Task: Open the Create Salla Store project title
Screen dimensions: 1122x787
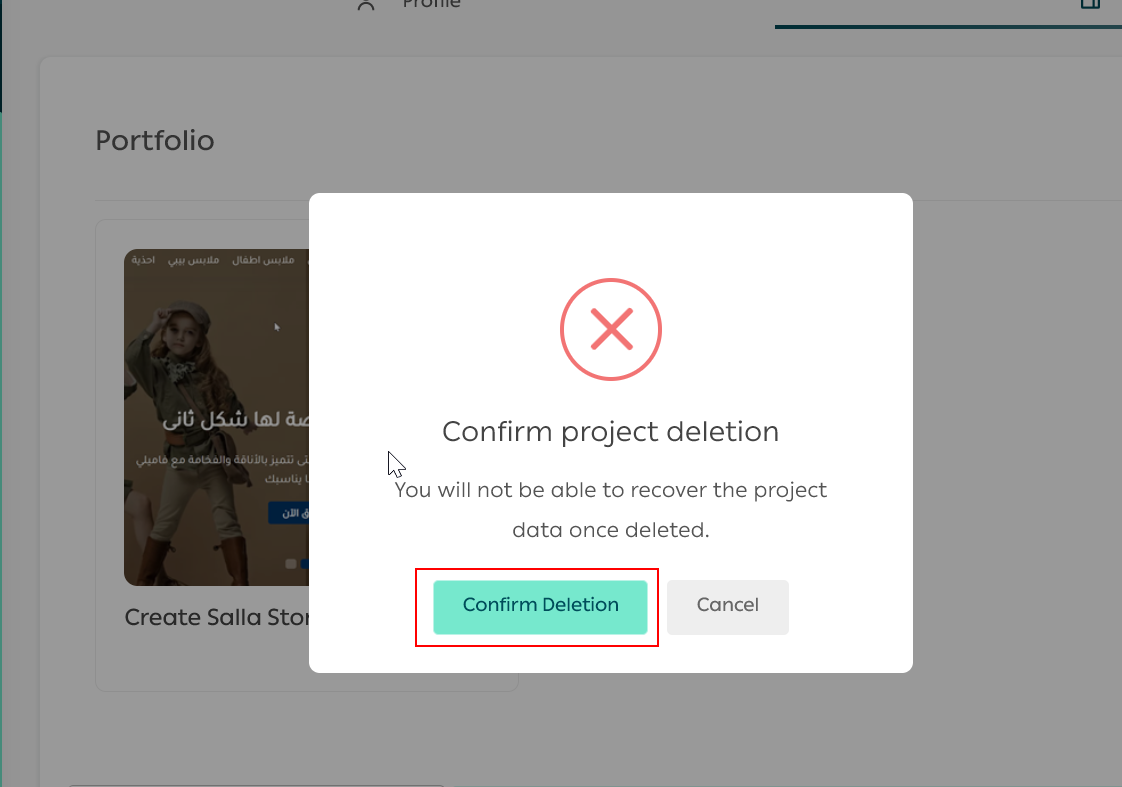Action: point(216,618)
